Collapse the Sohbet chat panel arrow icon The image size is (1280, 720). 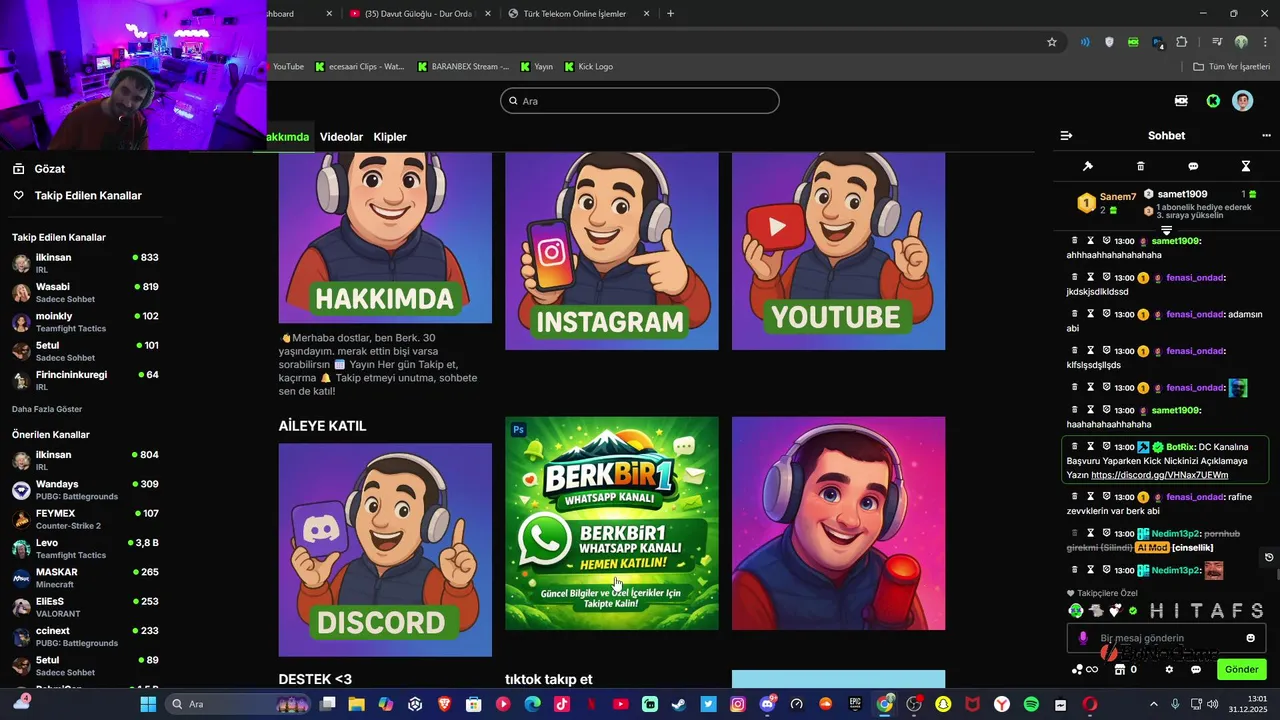(x=1066, y=136)
